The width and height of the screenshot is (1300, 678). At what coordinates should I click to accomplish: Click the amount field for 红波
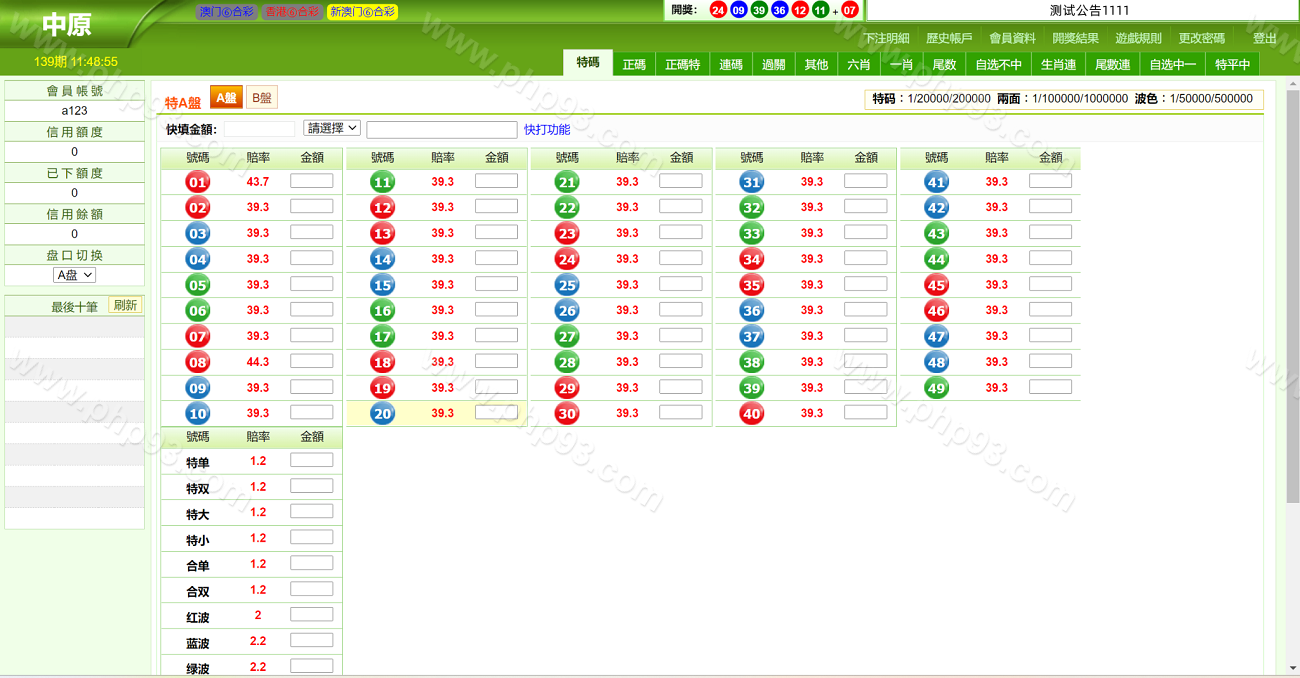[x=311, y=615]
